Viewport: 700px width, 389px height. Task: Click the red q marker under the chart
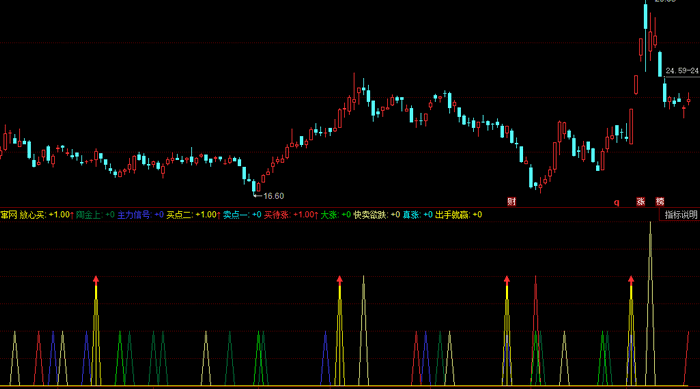coord(617,202)
